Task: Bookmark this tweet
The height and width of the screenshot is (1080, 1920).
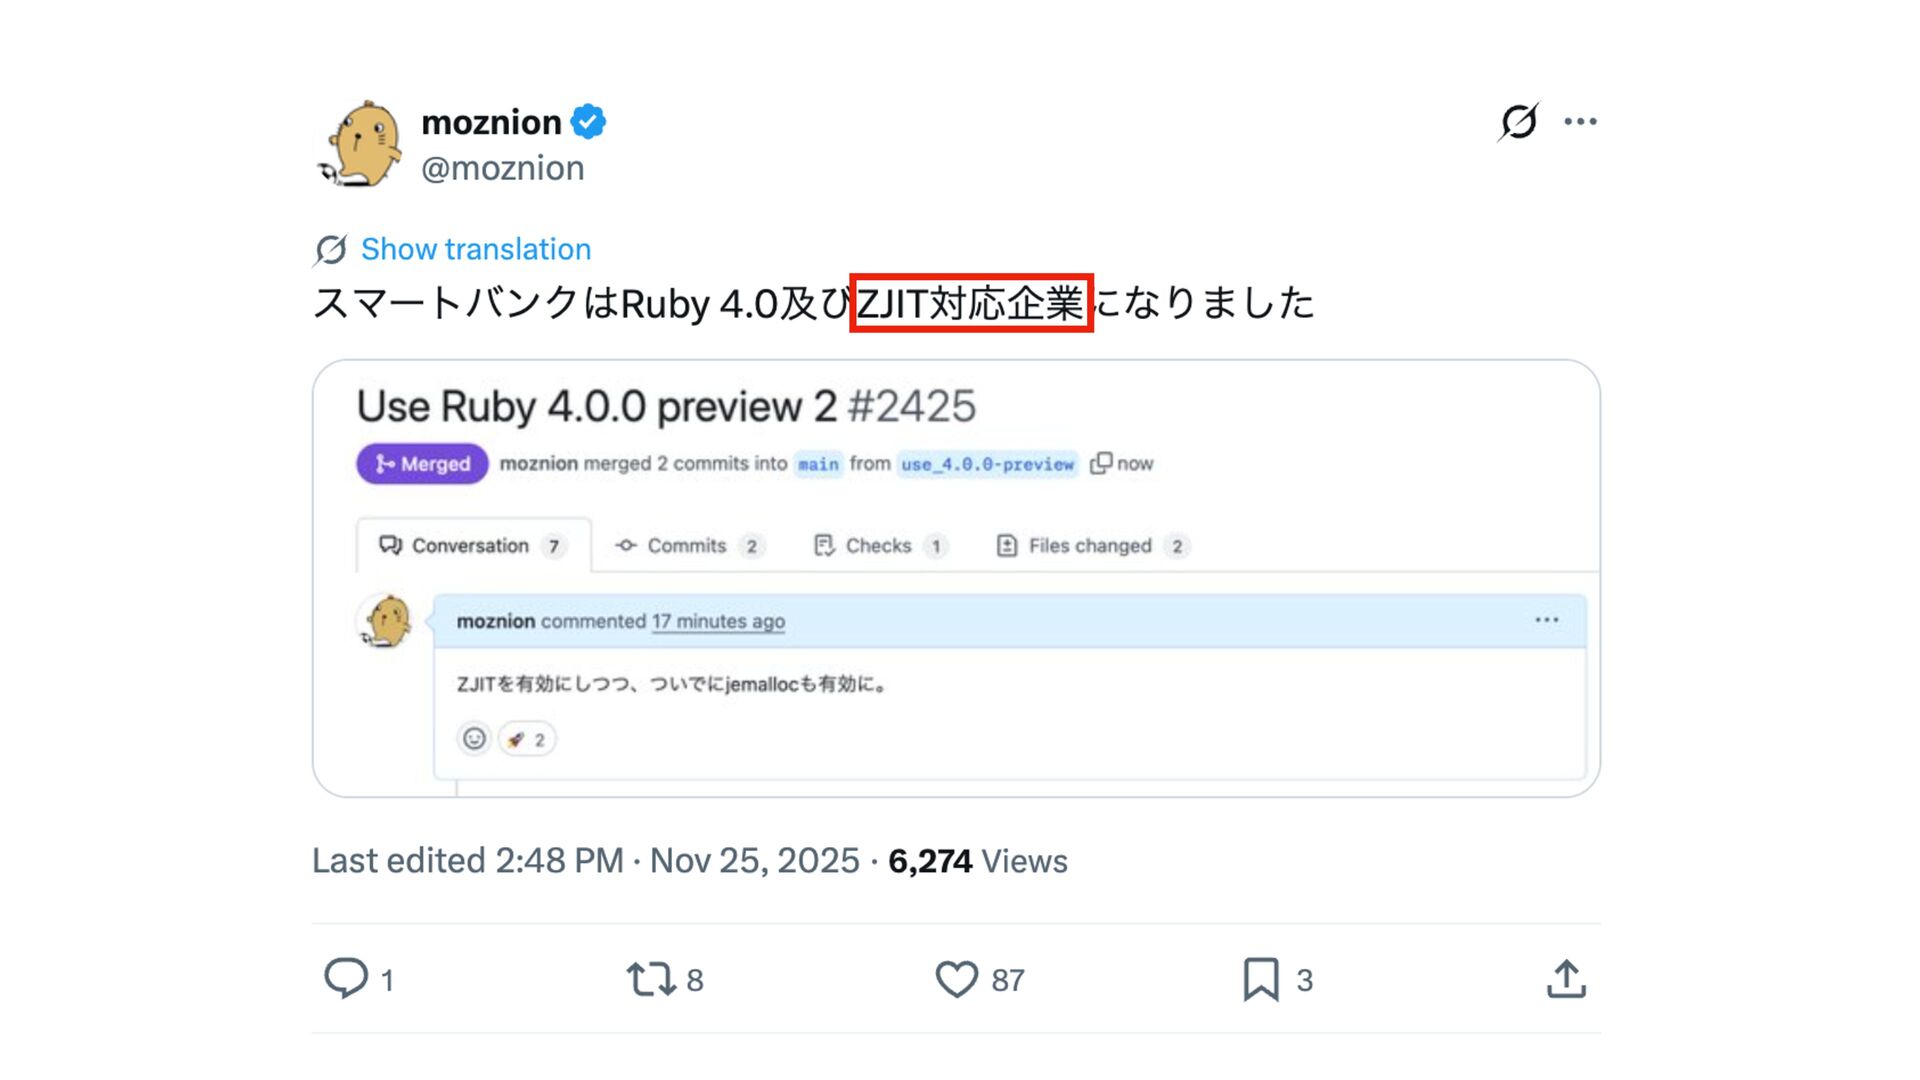Action: point(1260,979)
